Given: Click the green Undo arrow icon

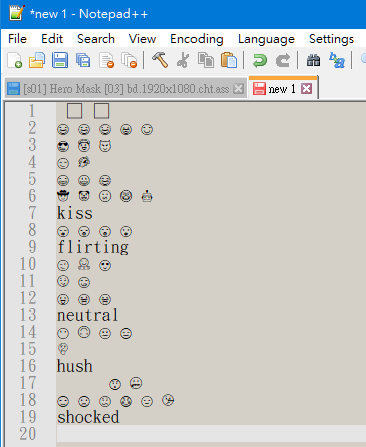Looking at the screenshot, I should (260, 61).
